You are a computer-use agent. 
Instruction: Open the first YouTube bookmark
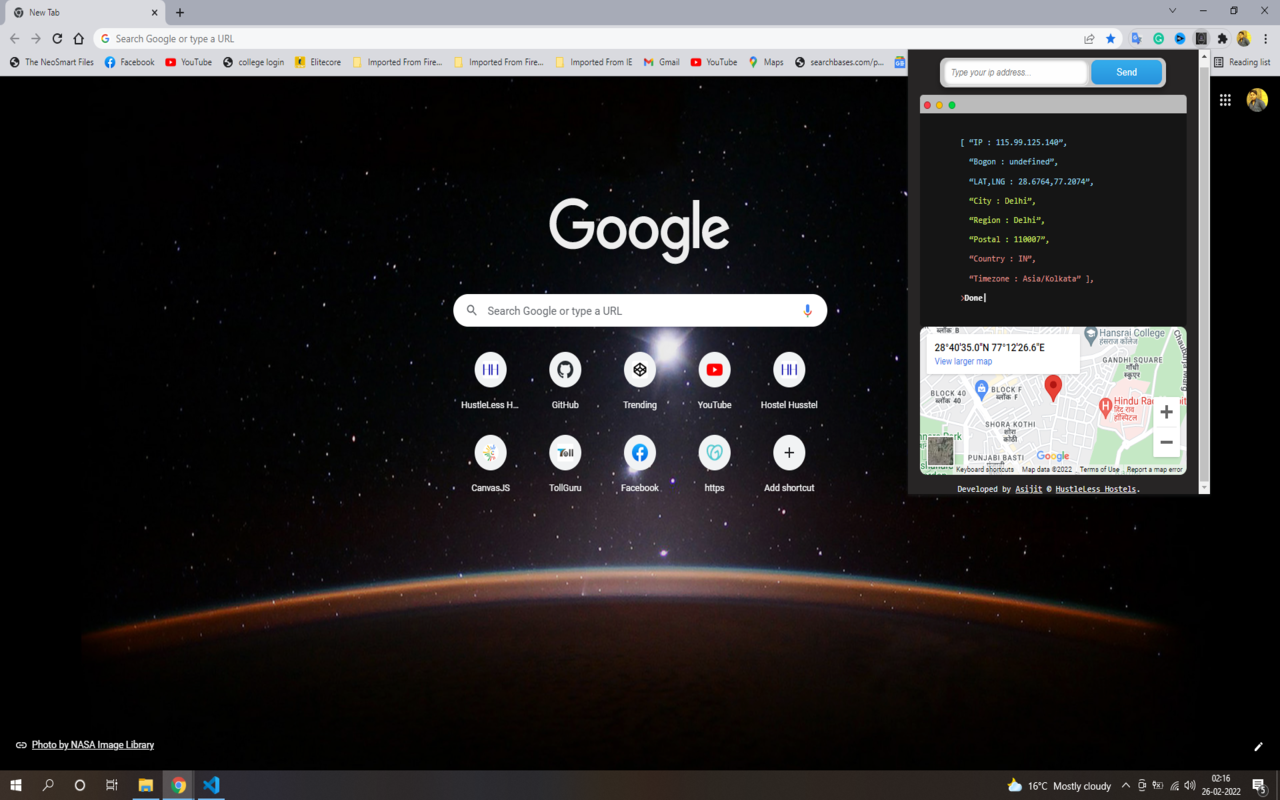189,62
